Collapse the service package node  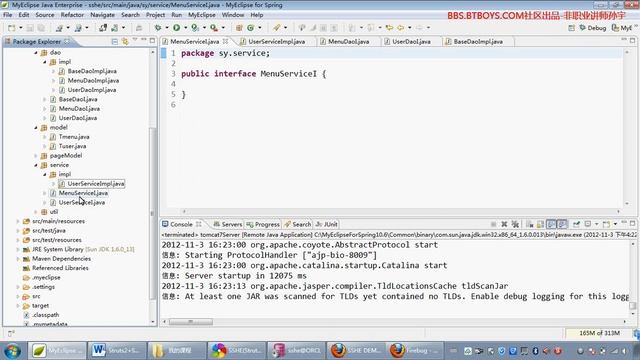point(36,165)
